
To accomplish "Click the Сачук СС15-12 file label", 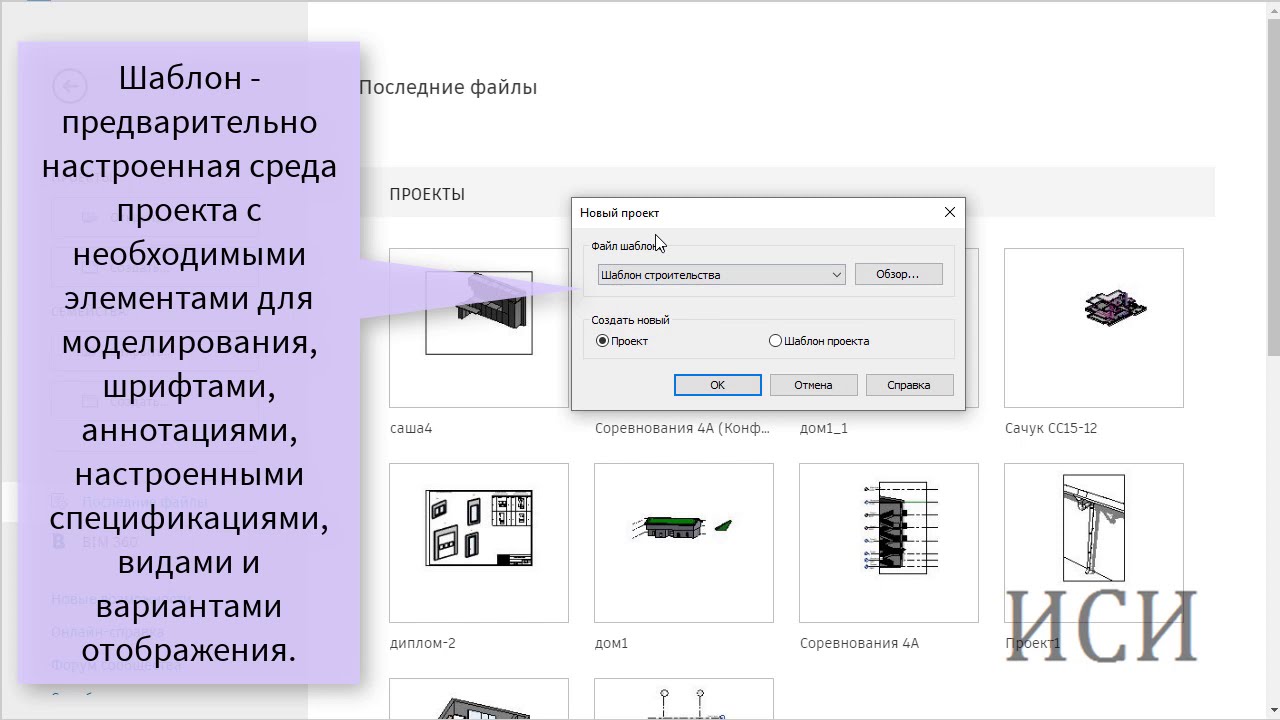I will [1051, 428].
